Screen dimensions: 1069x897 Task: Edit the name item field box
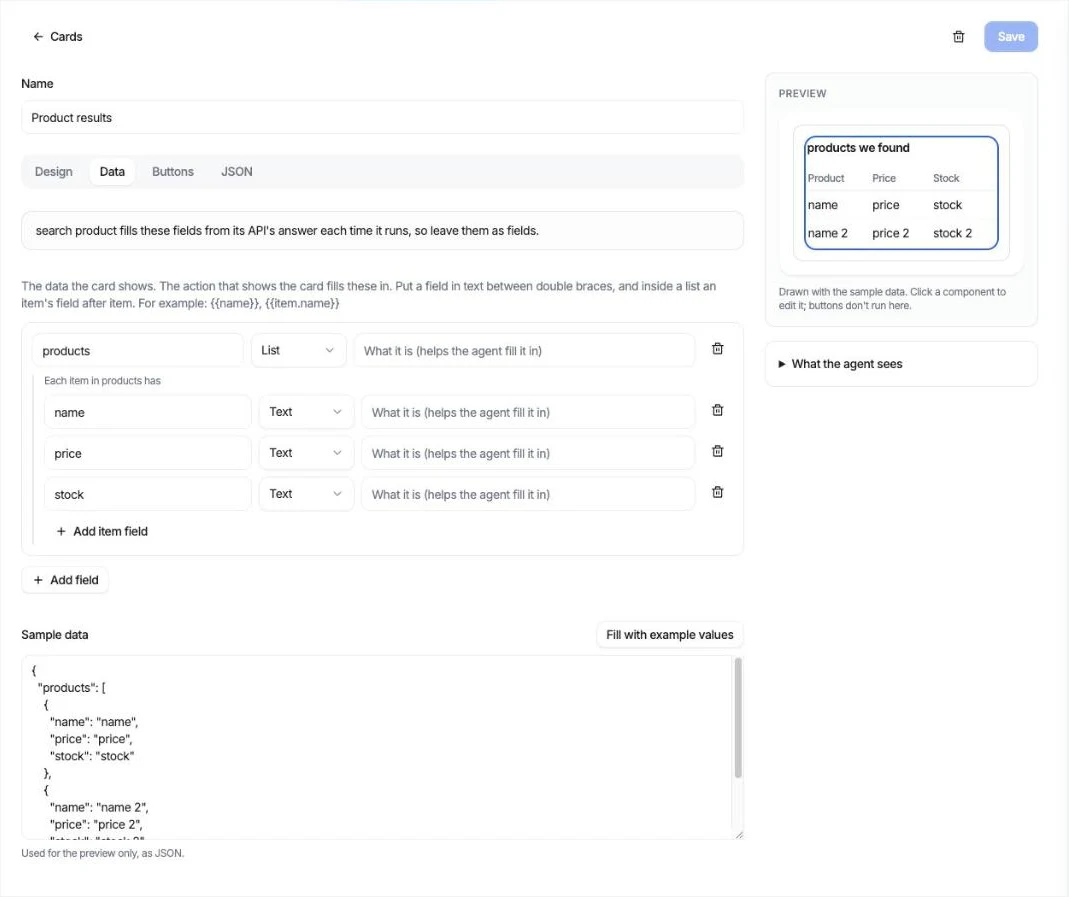[148, 412]
